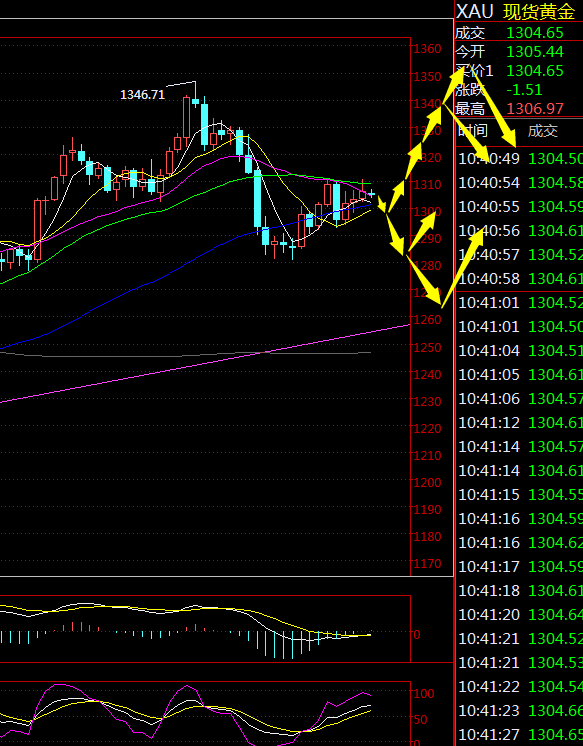
Task: Select the 10:41:04 tick time
Action: 489,351
